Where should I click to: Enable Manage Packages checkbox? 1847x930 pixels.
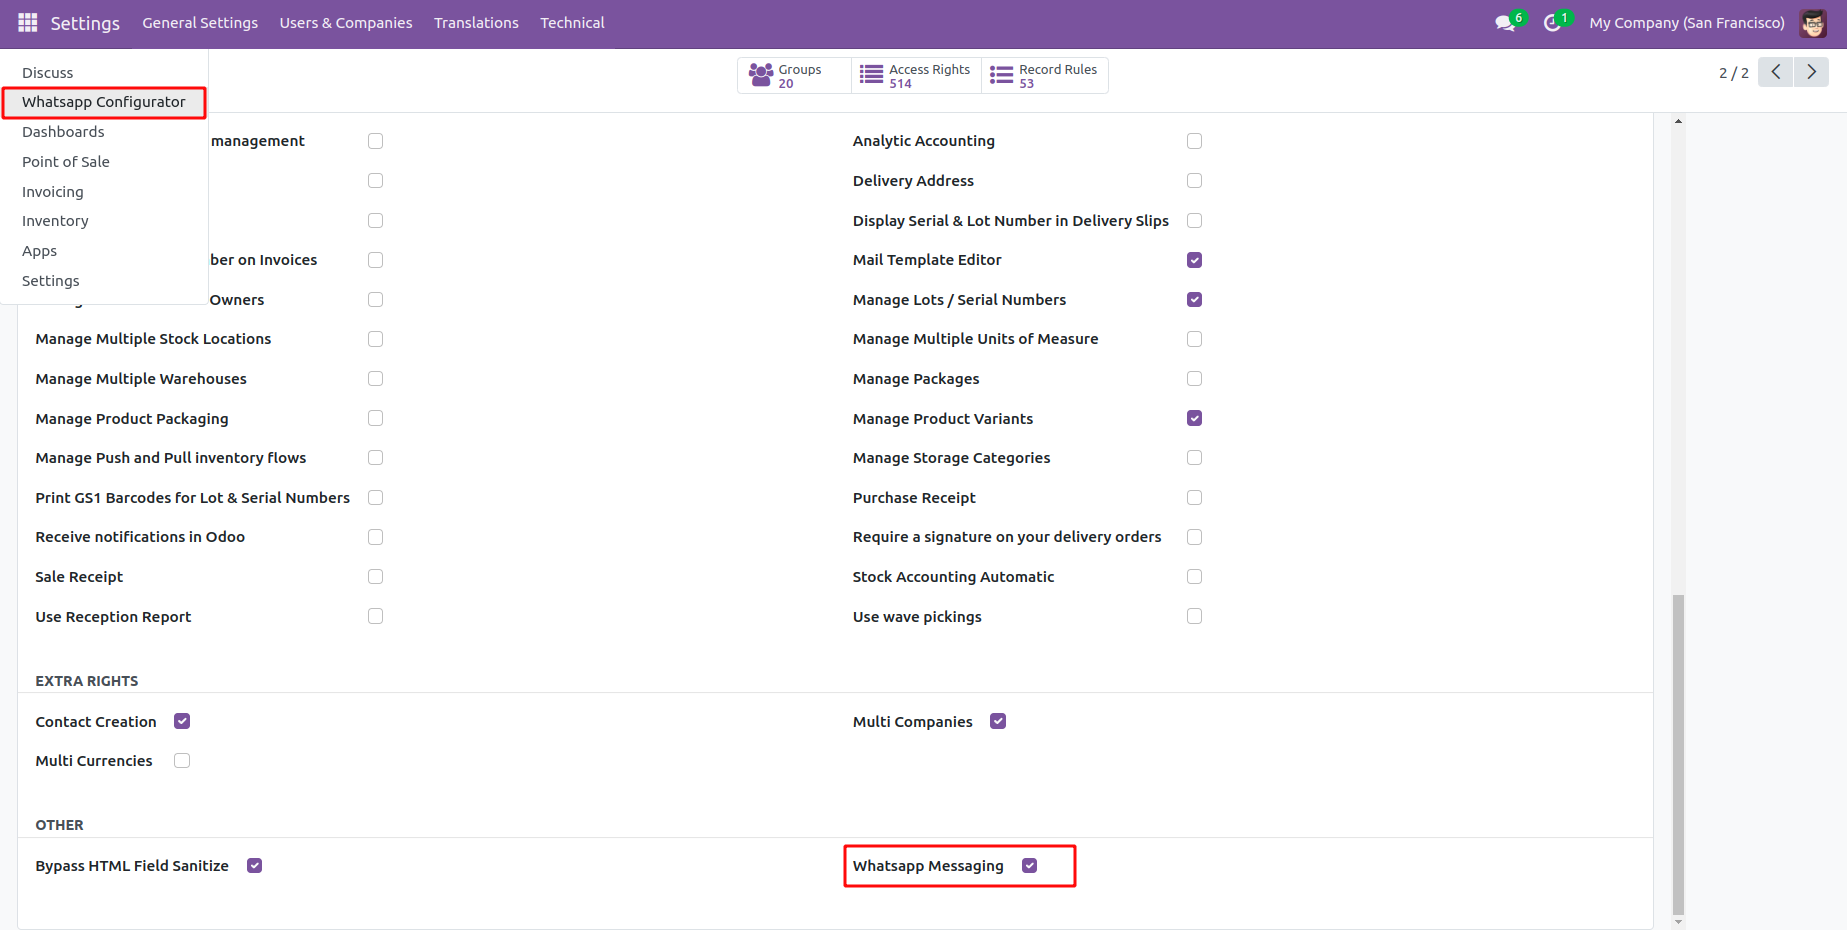click(x=1194, y=379)
